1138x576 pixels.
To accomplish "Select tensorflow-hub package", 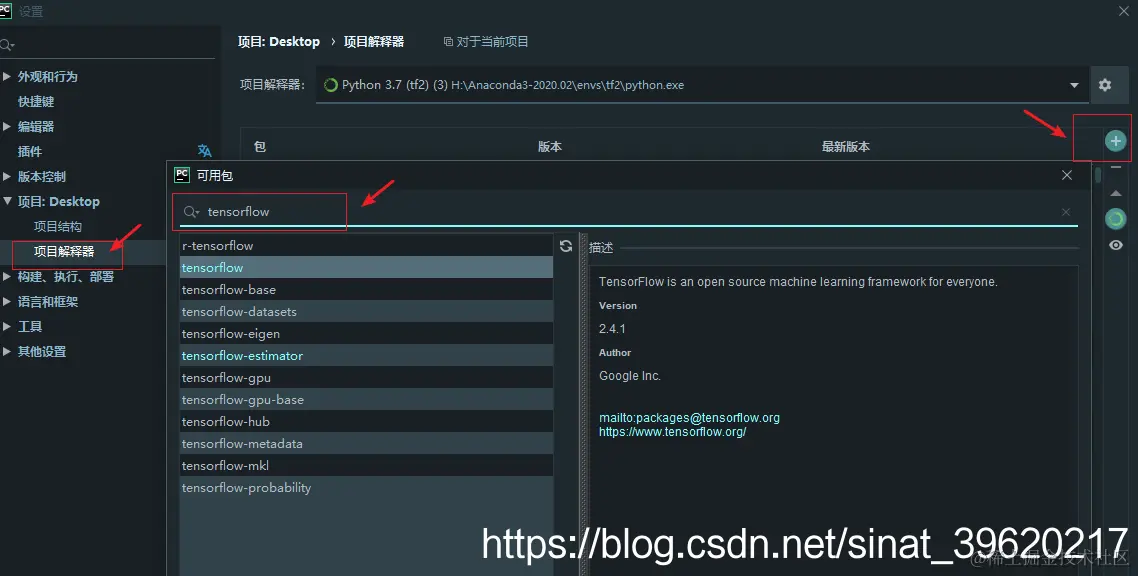I will click(x=367, y=421).
